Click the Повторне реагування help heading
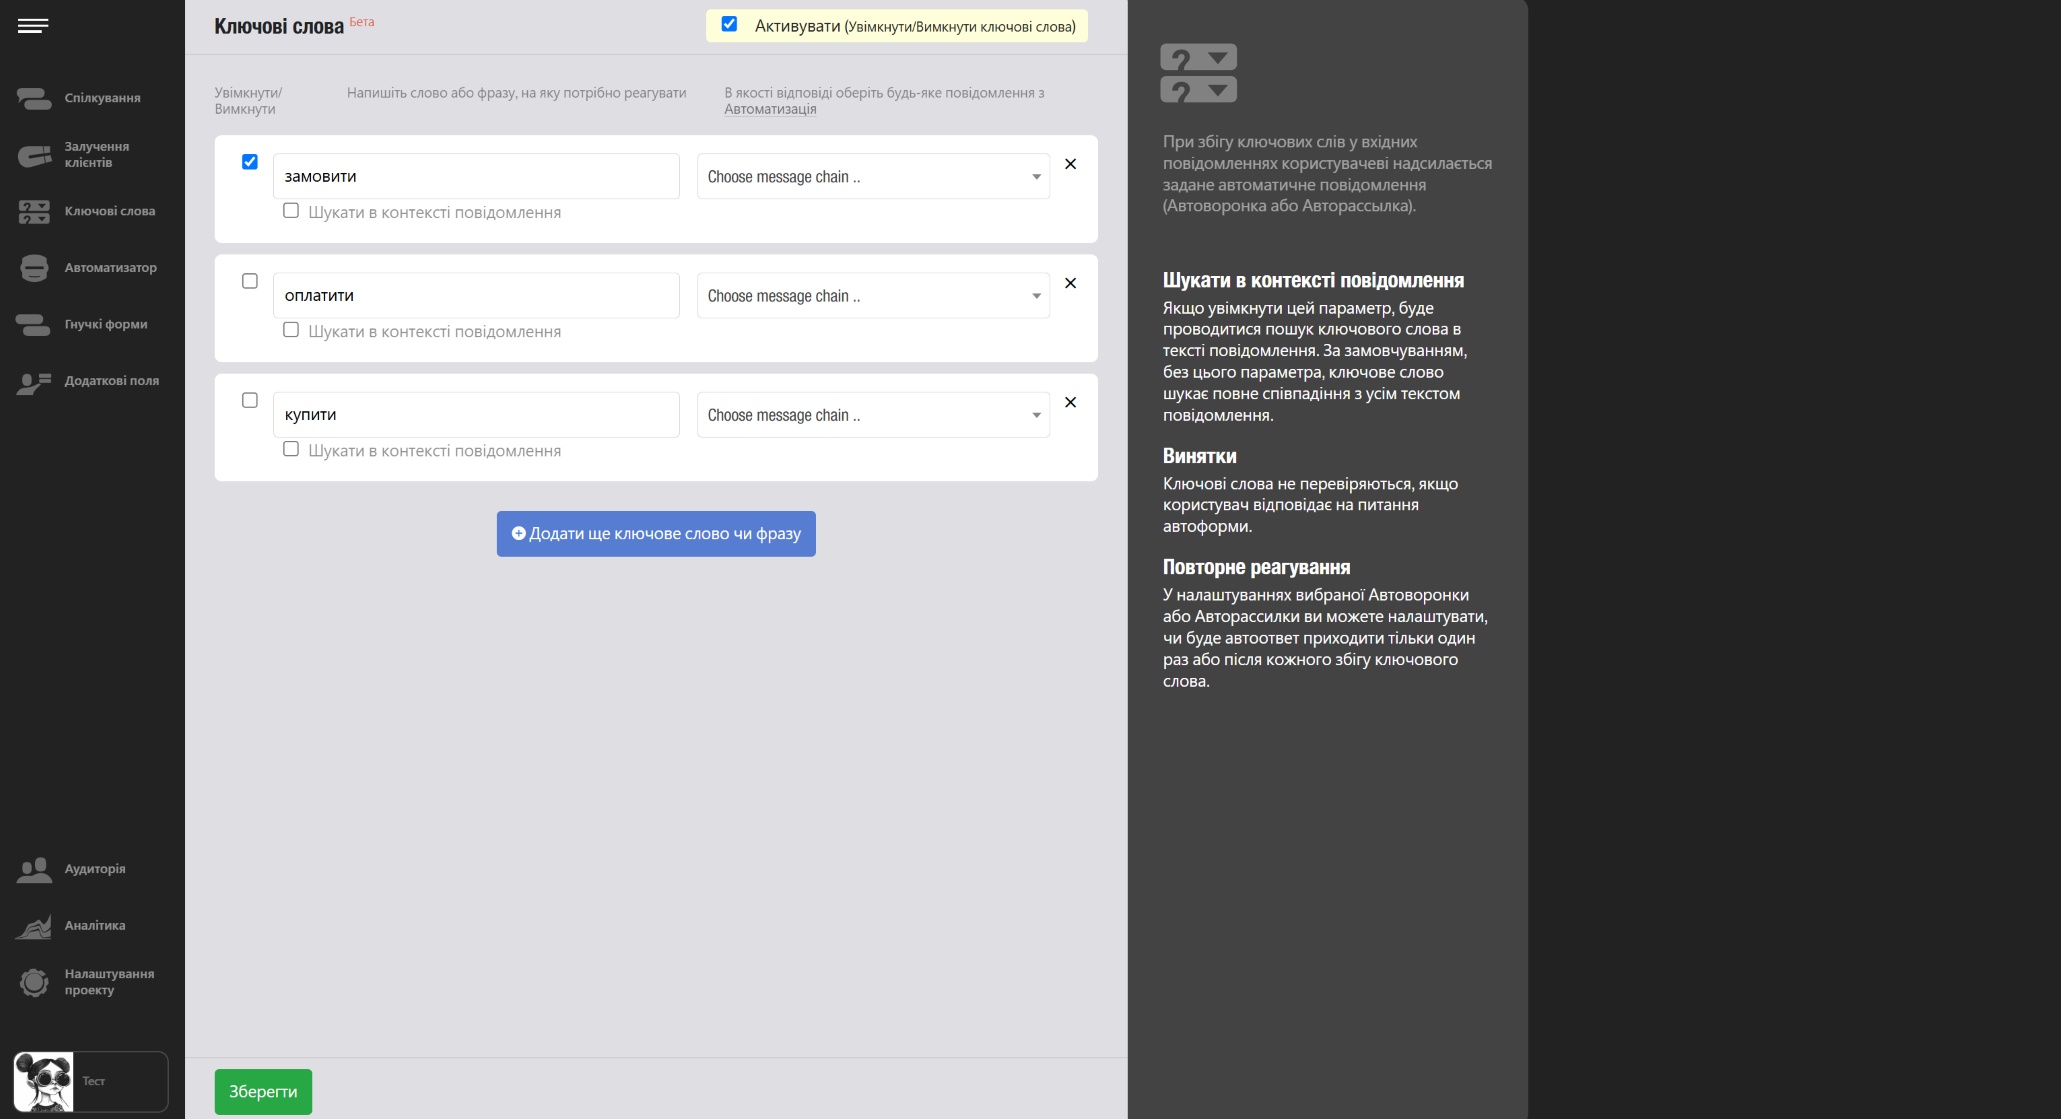 point(1256,567)
